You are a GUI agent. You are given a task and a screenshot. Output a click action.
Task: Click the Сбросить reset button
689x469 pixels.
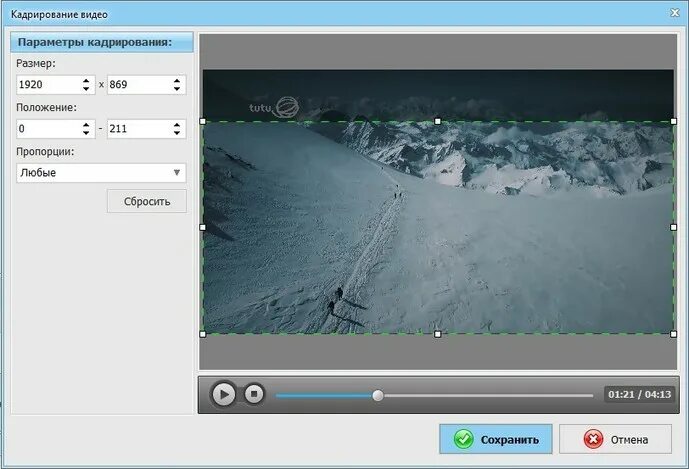[x=147, y=201]
